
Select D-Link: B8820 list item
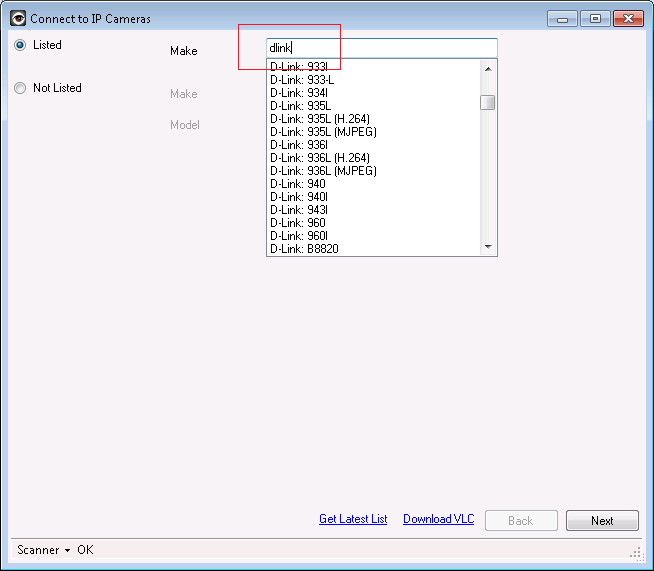(x=304, y=249)
